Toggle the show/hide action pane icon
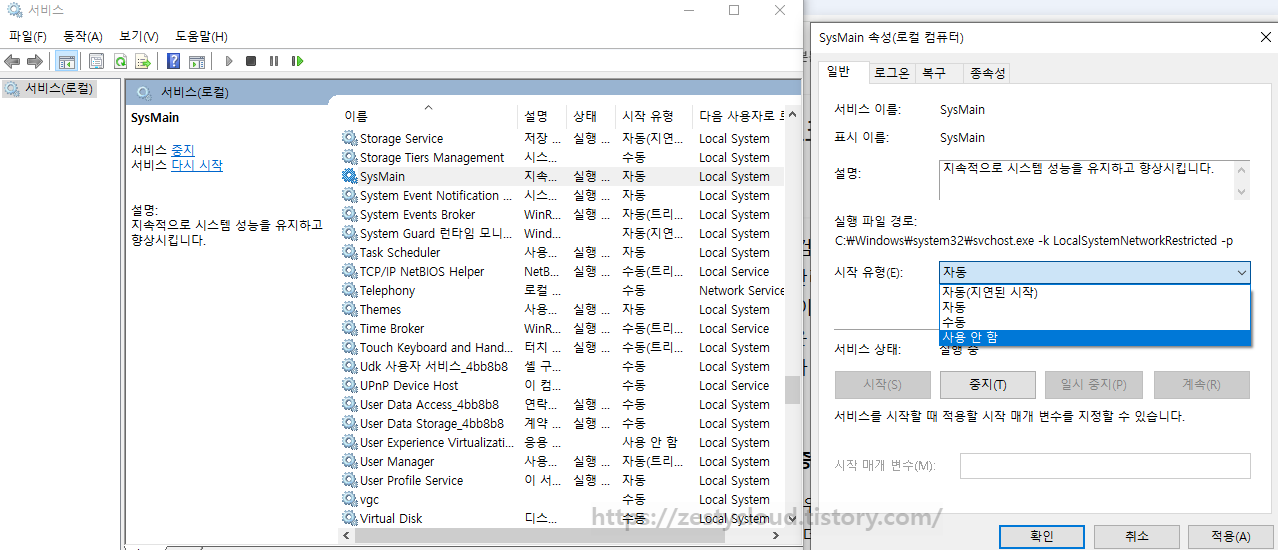Image resolution: width=1278 pixels, height=550 pixels. click(x=197, y=61)
